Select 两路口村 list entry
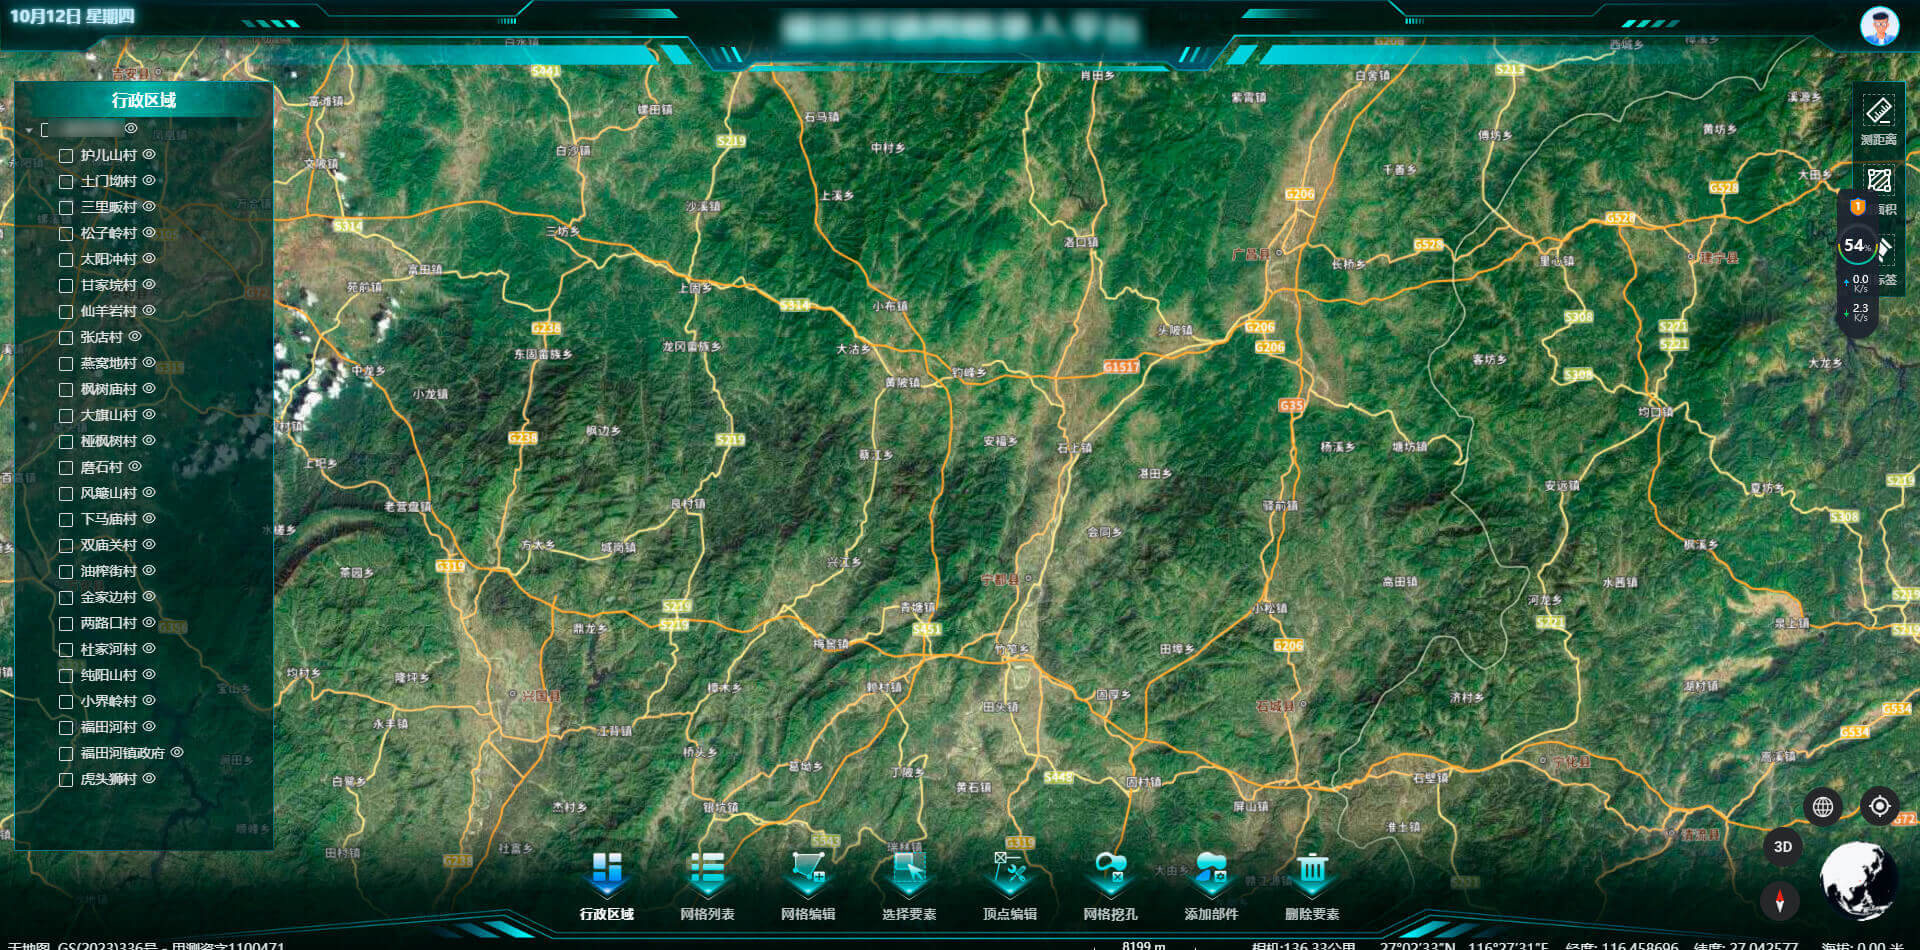 [x=108, y=623]
